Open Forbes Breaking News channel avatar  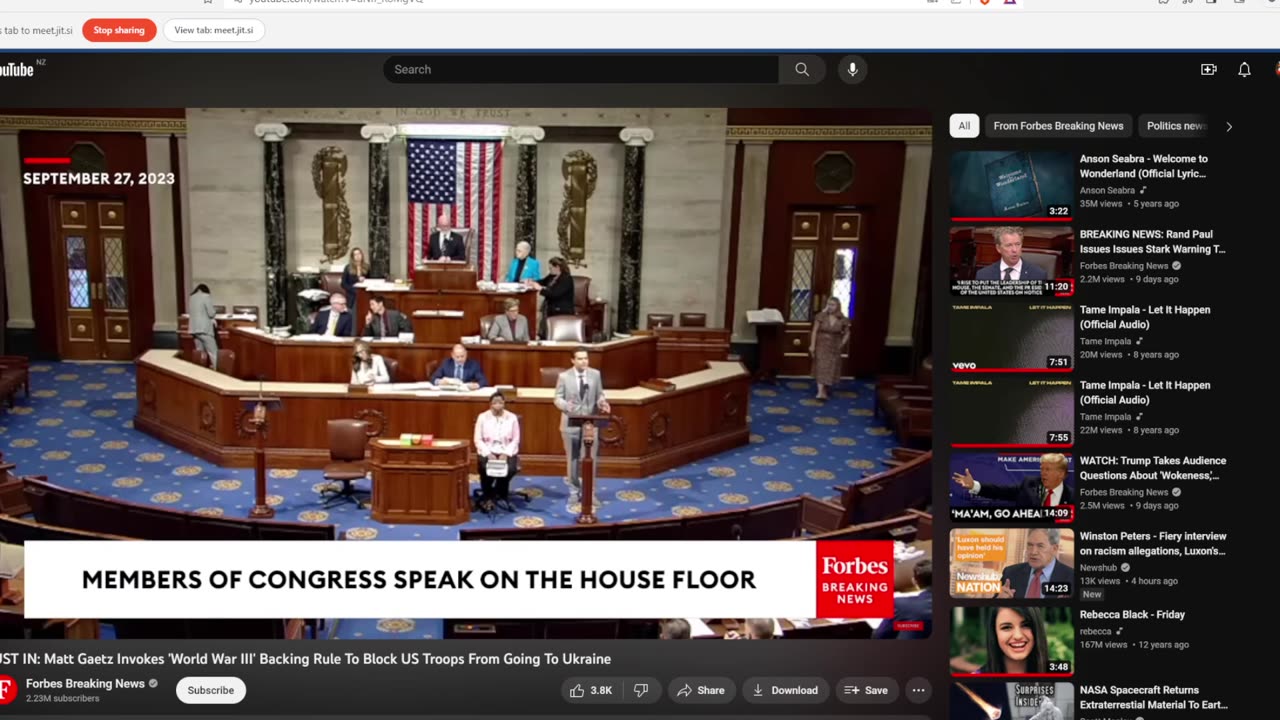6,690
